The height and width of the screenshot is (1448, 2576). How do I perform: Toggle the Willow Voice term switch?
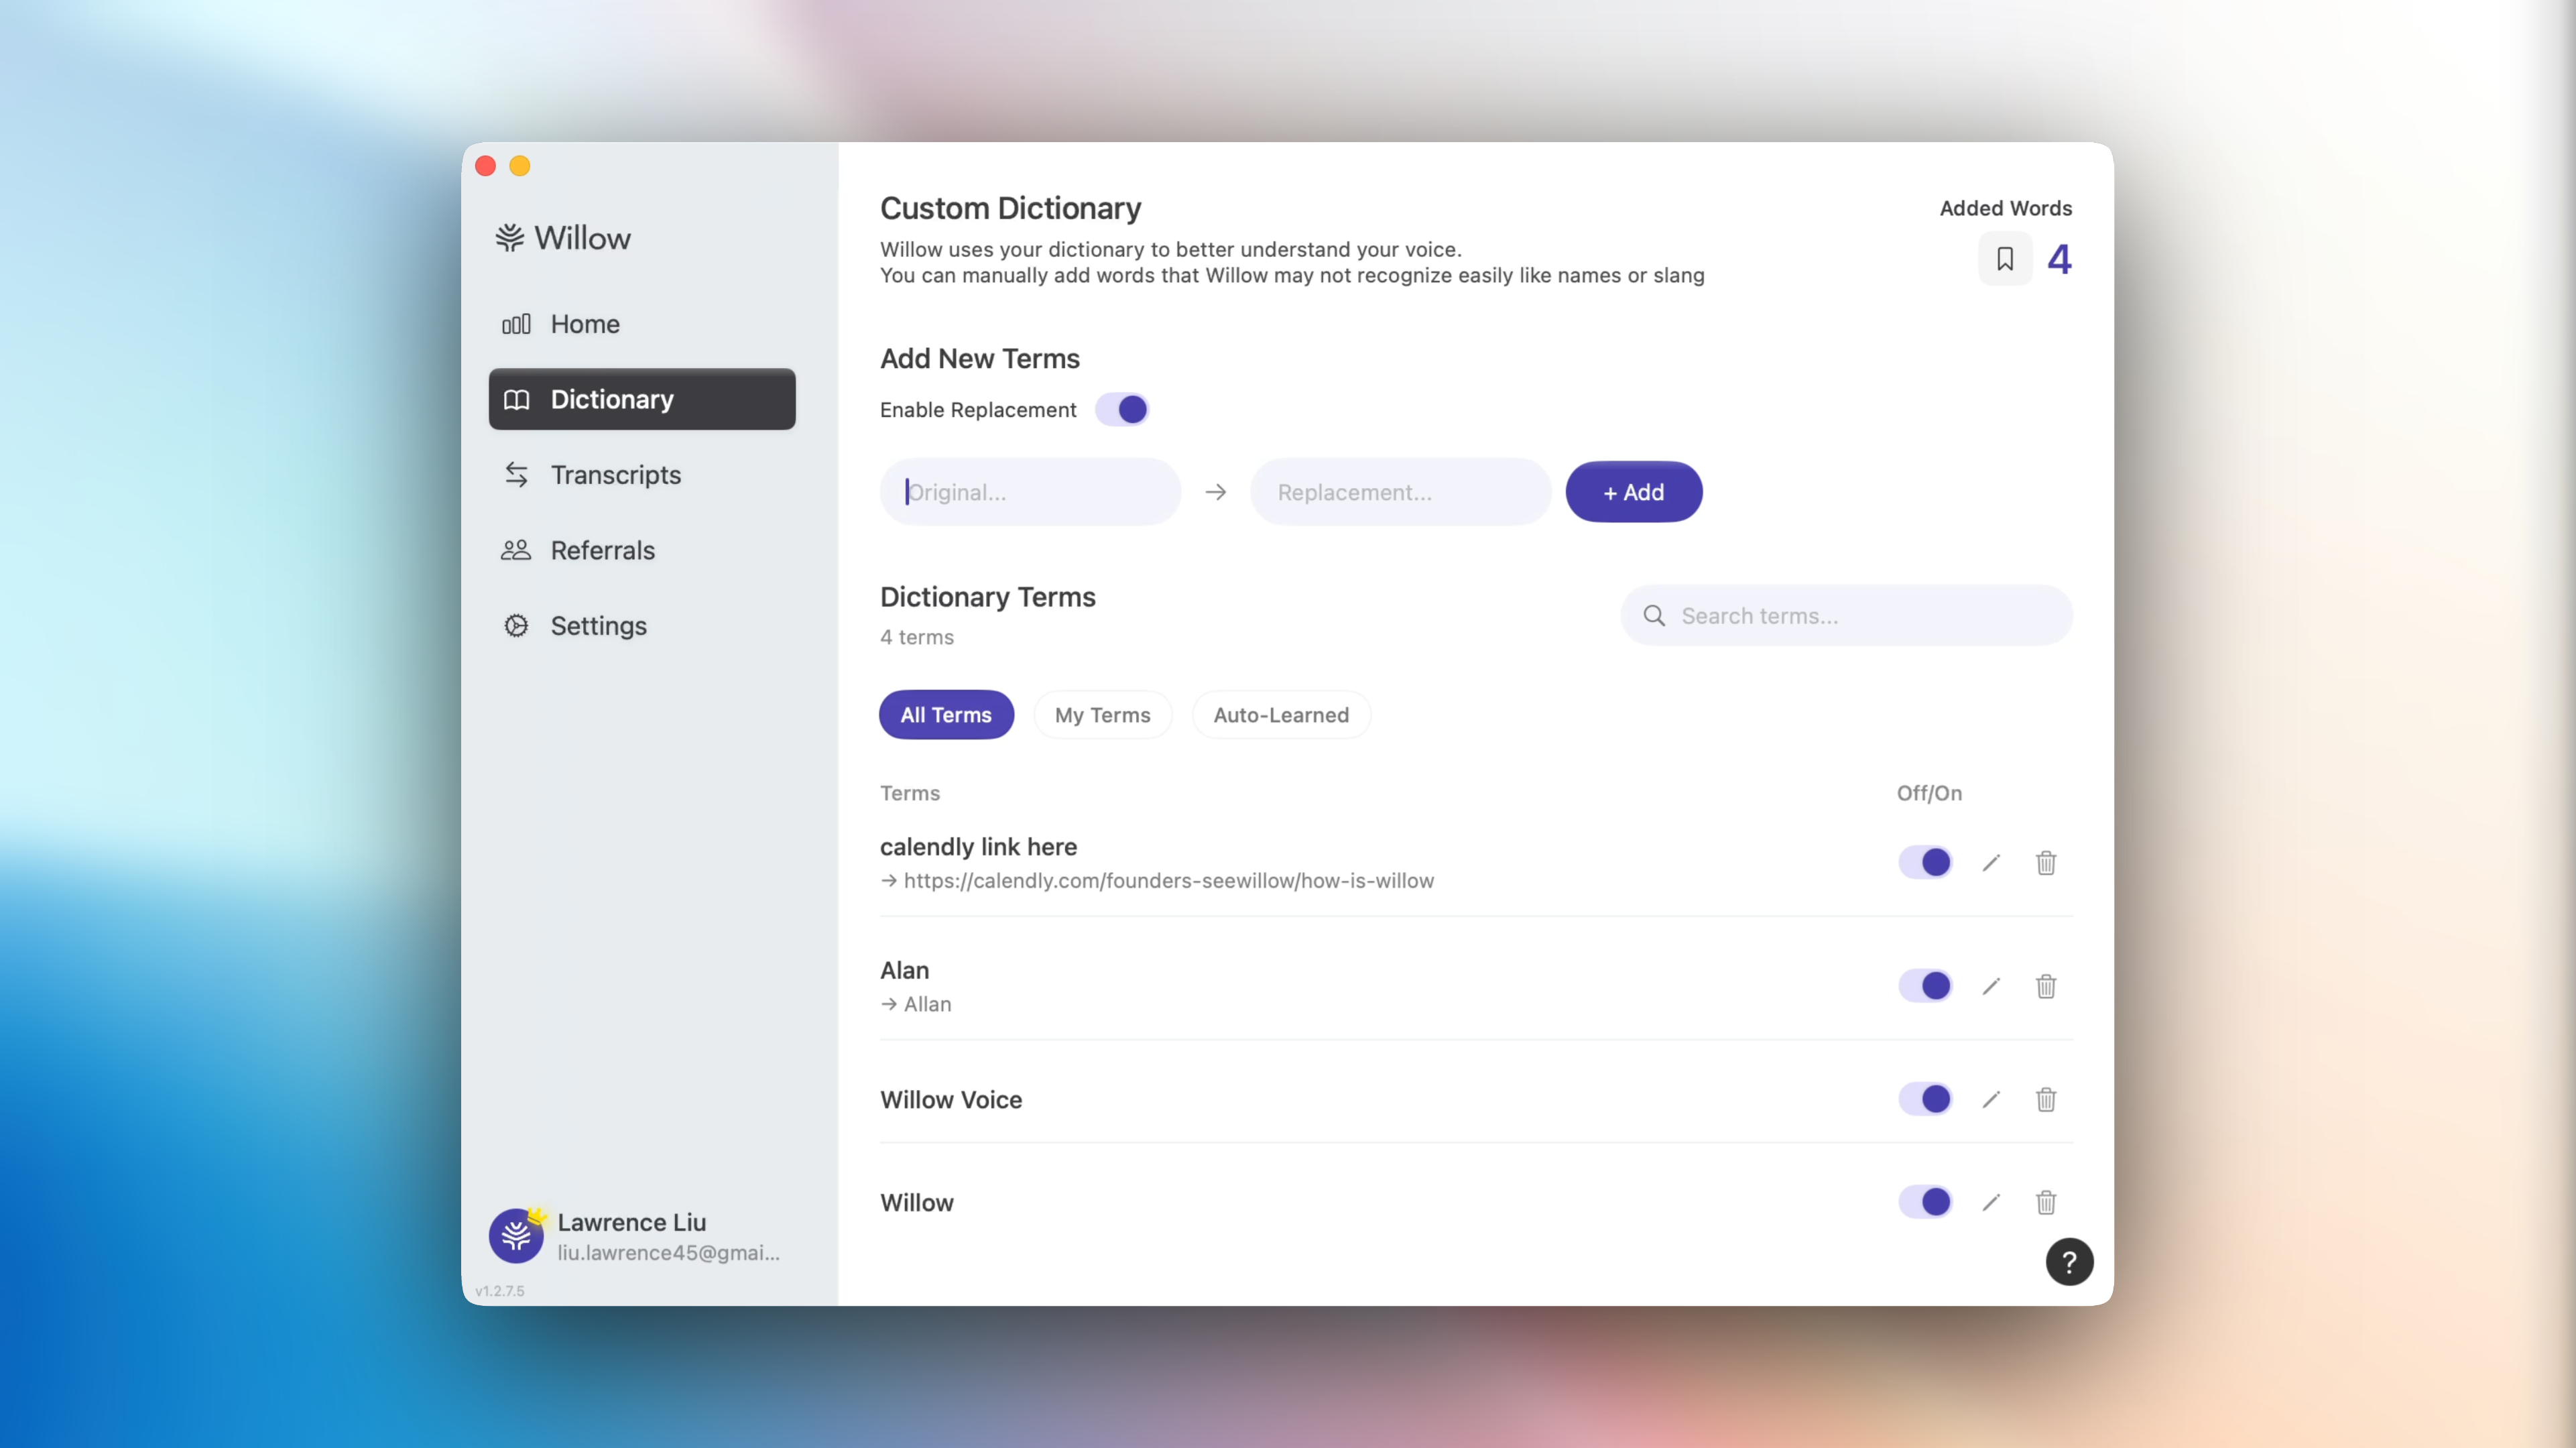1925,1099
